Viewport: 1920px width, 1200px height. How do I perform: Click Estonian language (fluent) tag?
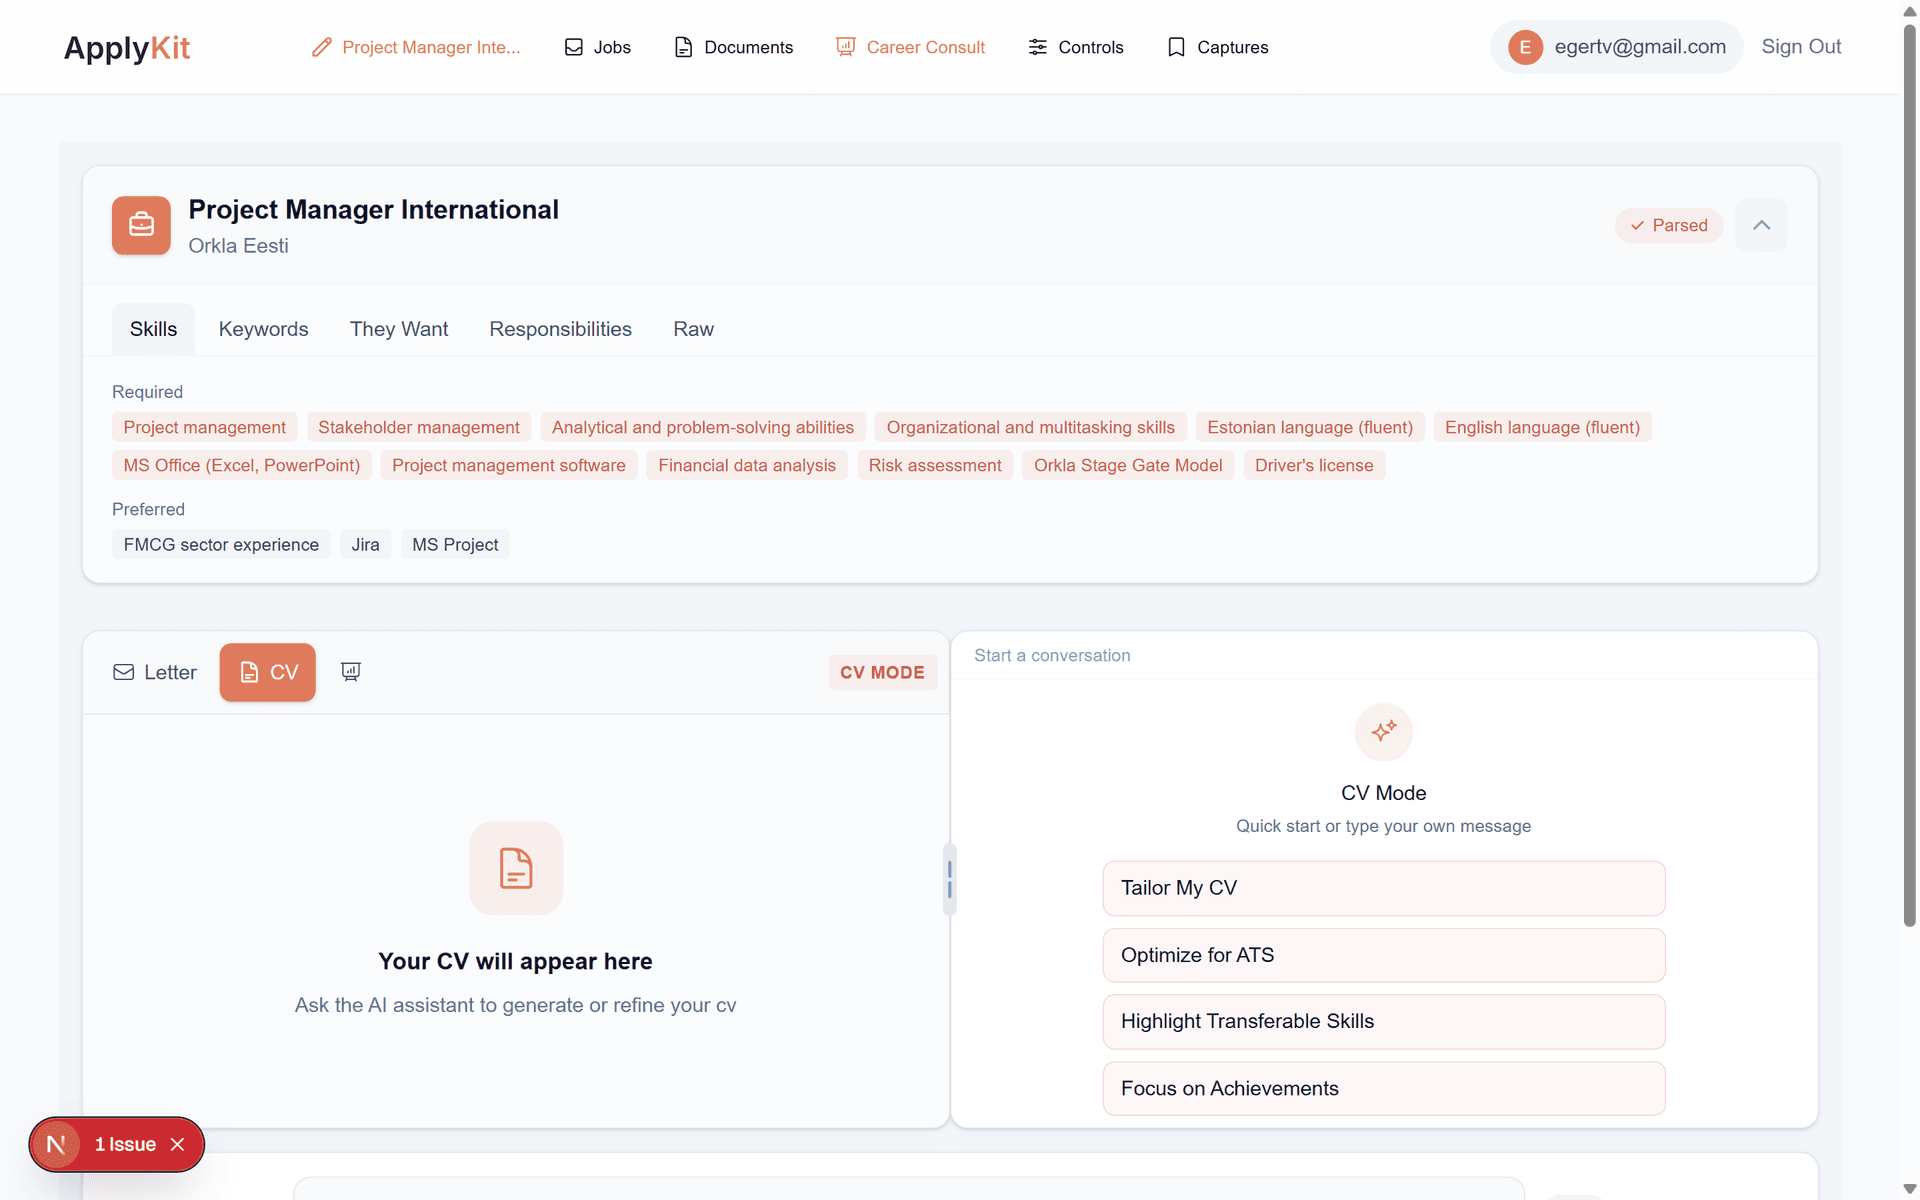click(1310, 427)
